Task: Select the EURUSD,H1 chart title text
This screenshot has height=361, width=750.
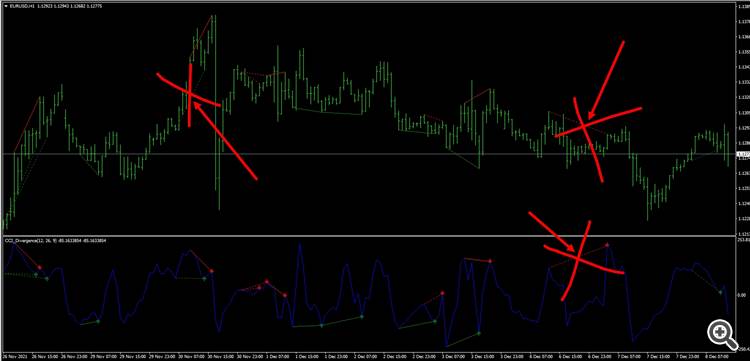Action: coord(19,5)
